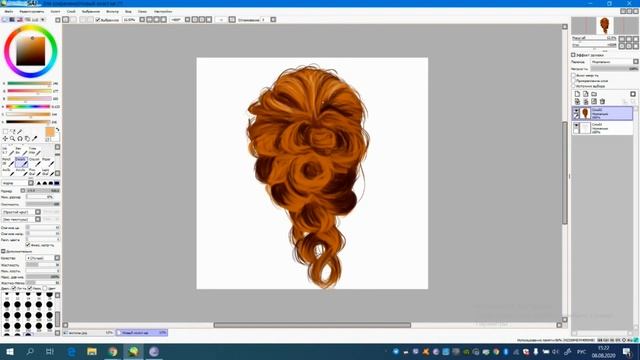Click the vertical canvas scrollbar
The height and width of the screenshot is (360, 640).
point(565,172)
